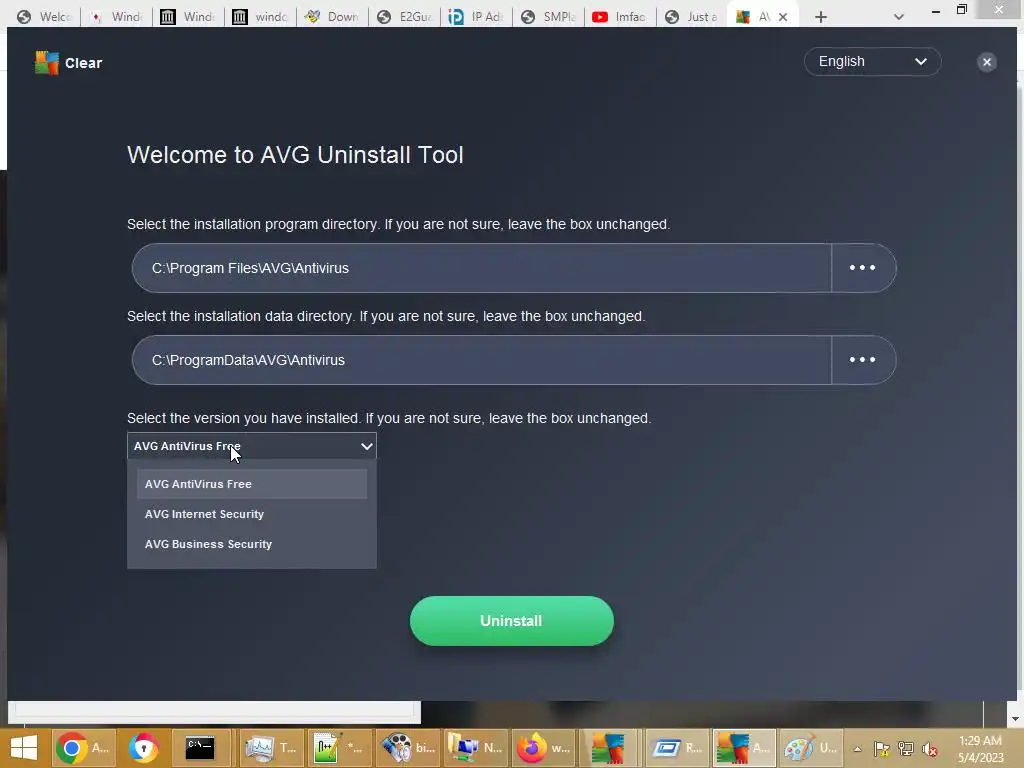Image resolution: width=1024 pixels, height=768 pixels.
Task: Open the Paint taskbar item
Action: tap(812, 748)
